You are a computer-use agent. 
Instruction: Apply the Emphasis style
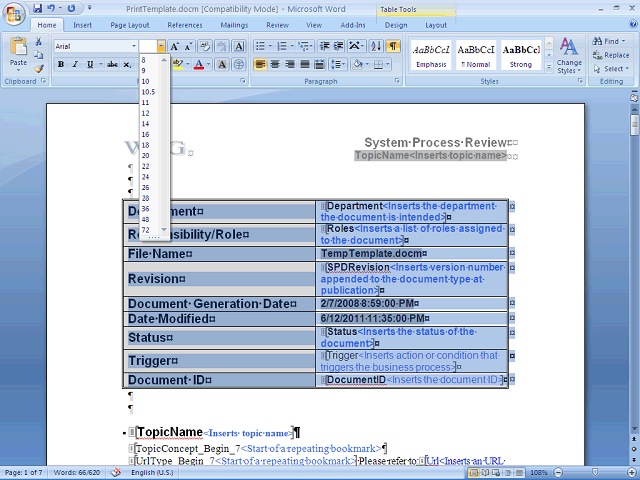click(x=431, y=56)
